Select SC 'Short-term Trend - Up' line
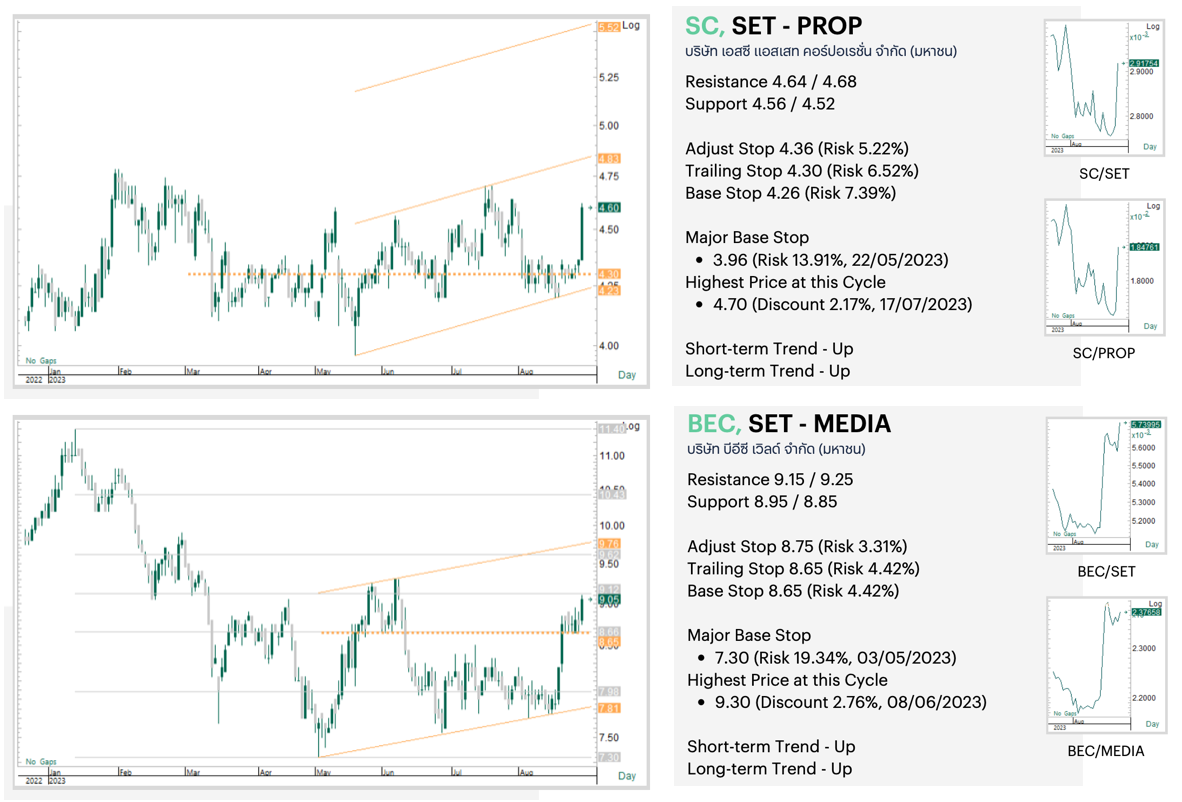The width and height of the screenshot is (1182, 802). (x=769, y=349)
